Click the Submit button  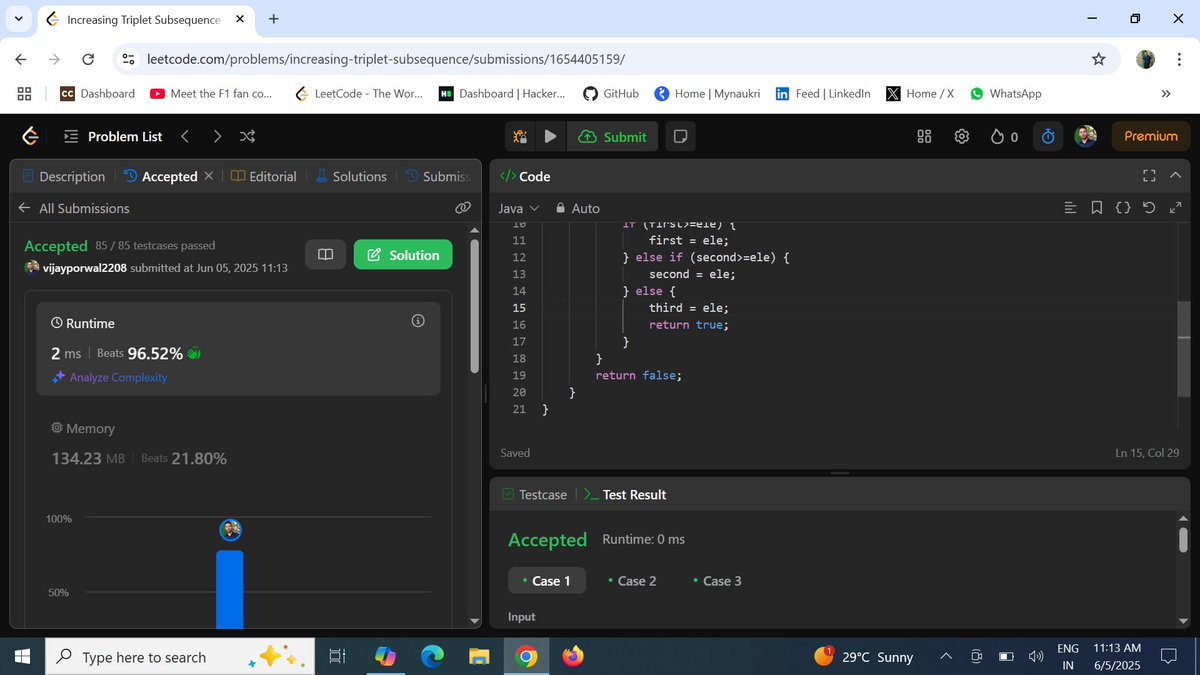(613, 136)
